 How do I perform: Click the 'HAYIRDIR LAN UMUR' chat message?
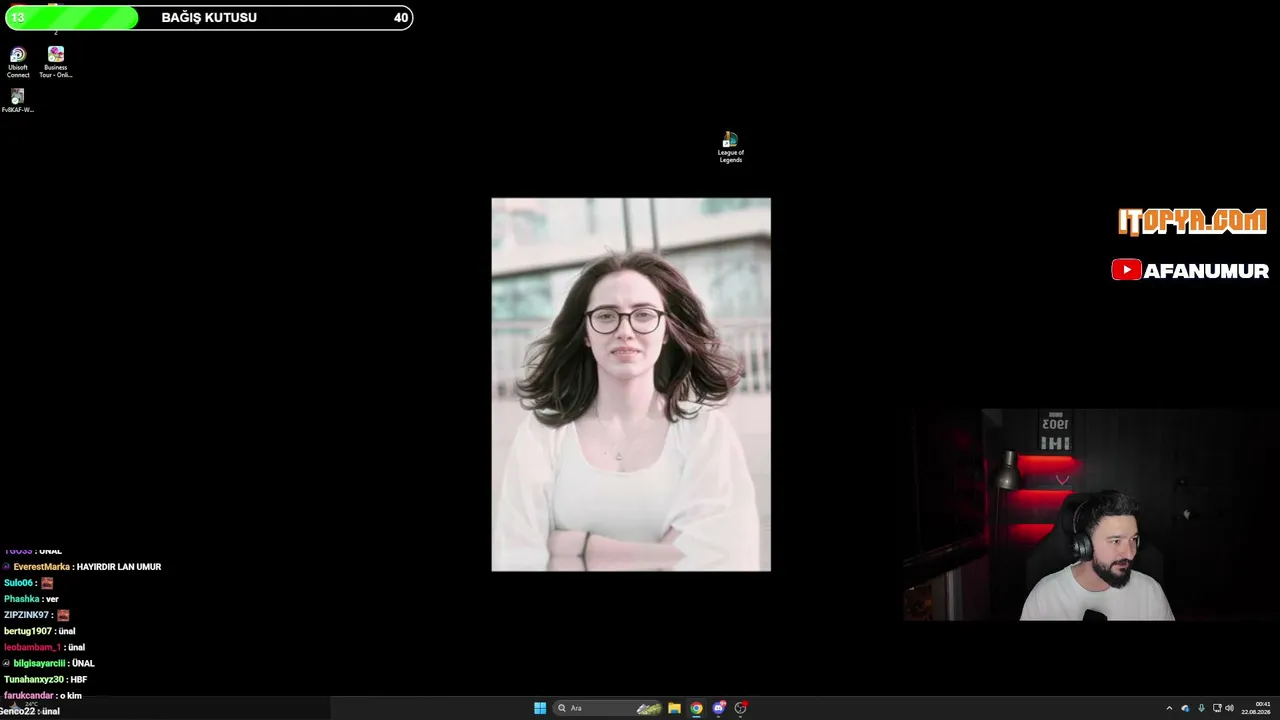pos(119,567)
